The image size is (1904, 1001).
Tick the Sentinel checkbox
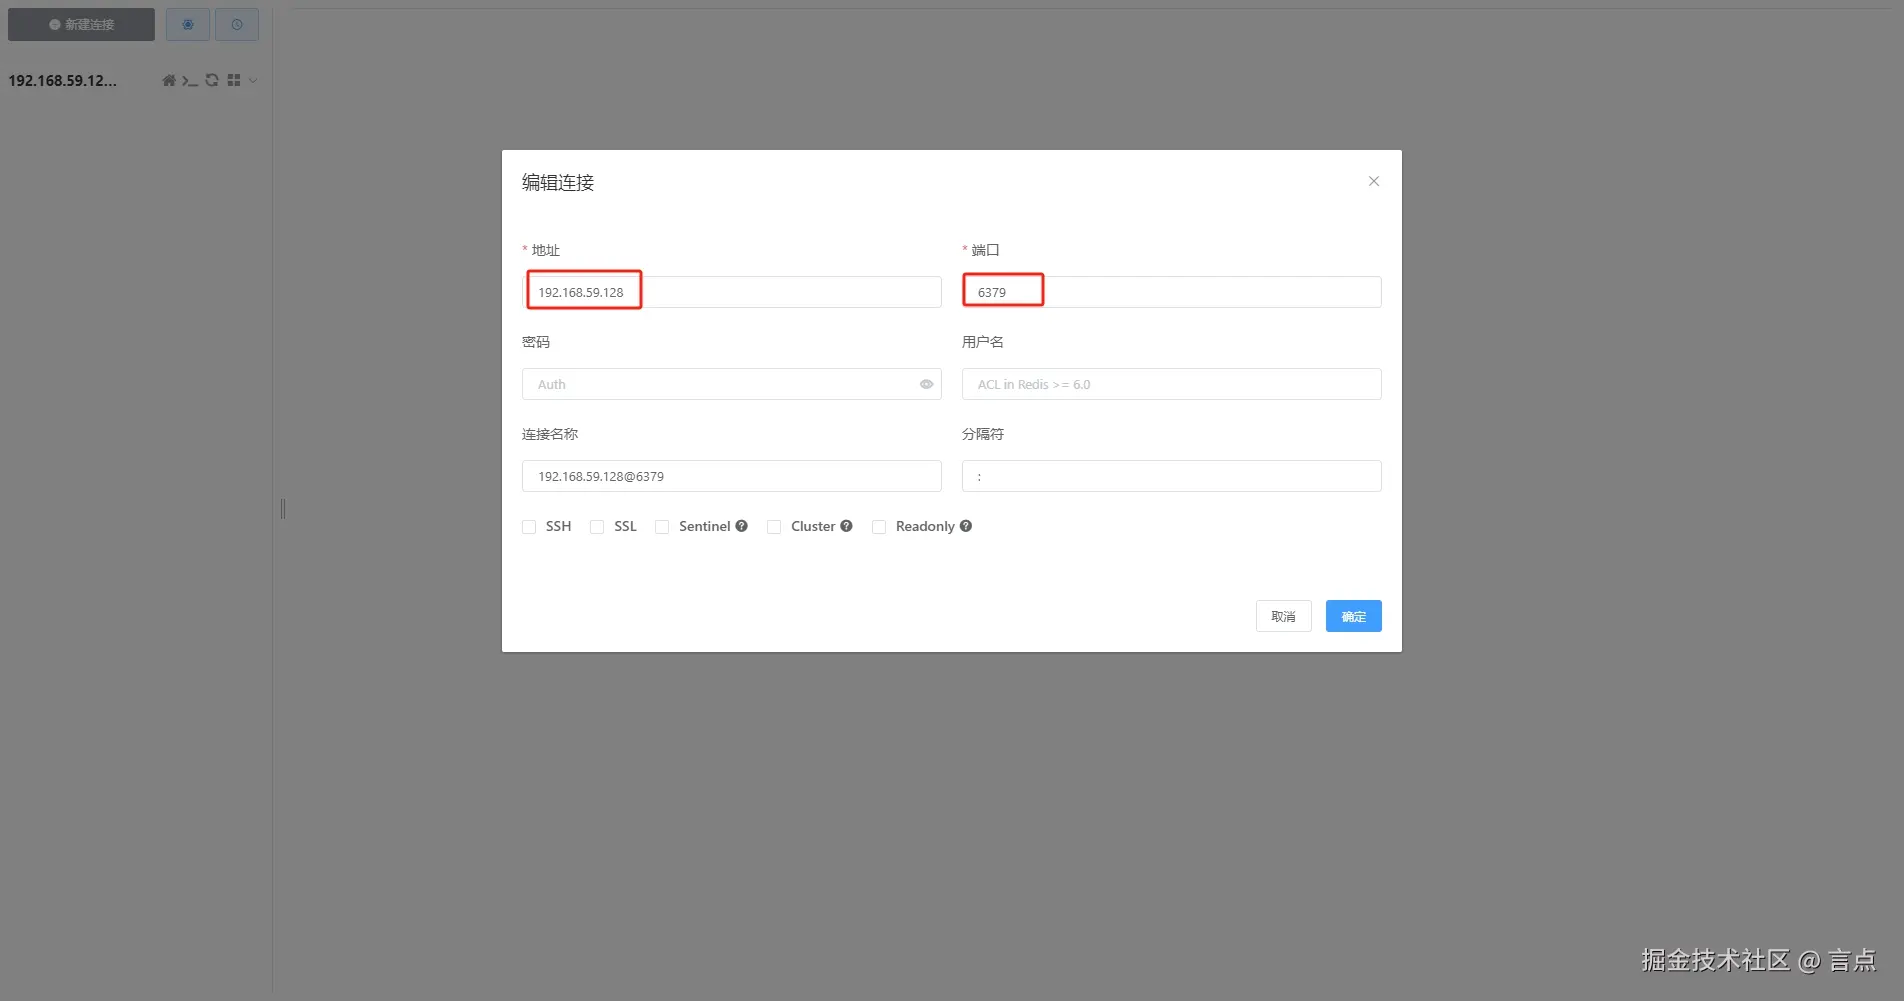[x=662, y=527]
